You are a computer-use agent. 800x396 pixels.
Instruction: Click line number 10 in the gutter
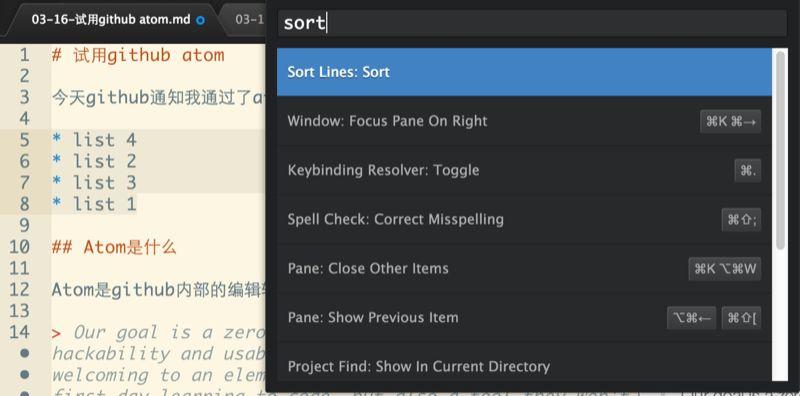tap(19, 247)
